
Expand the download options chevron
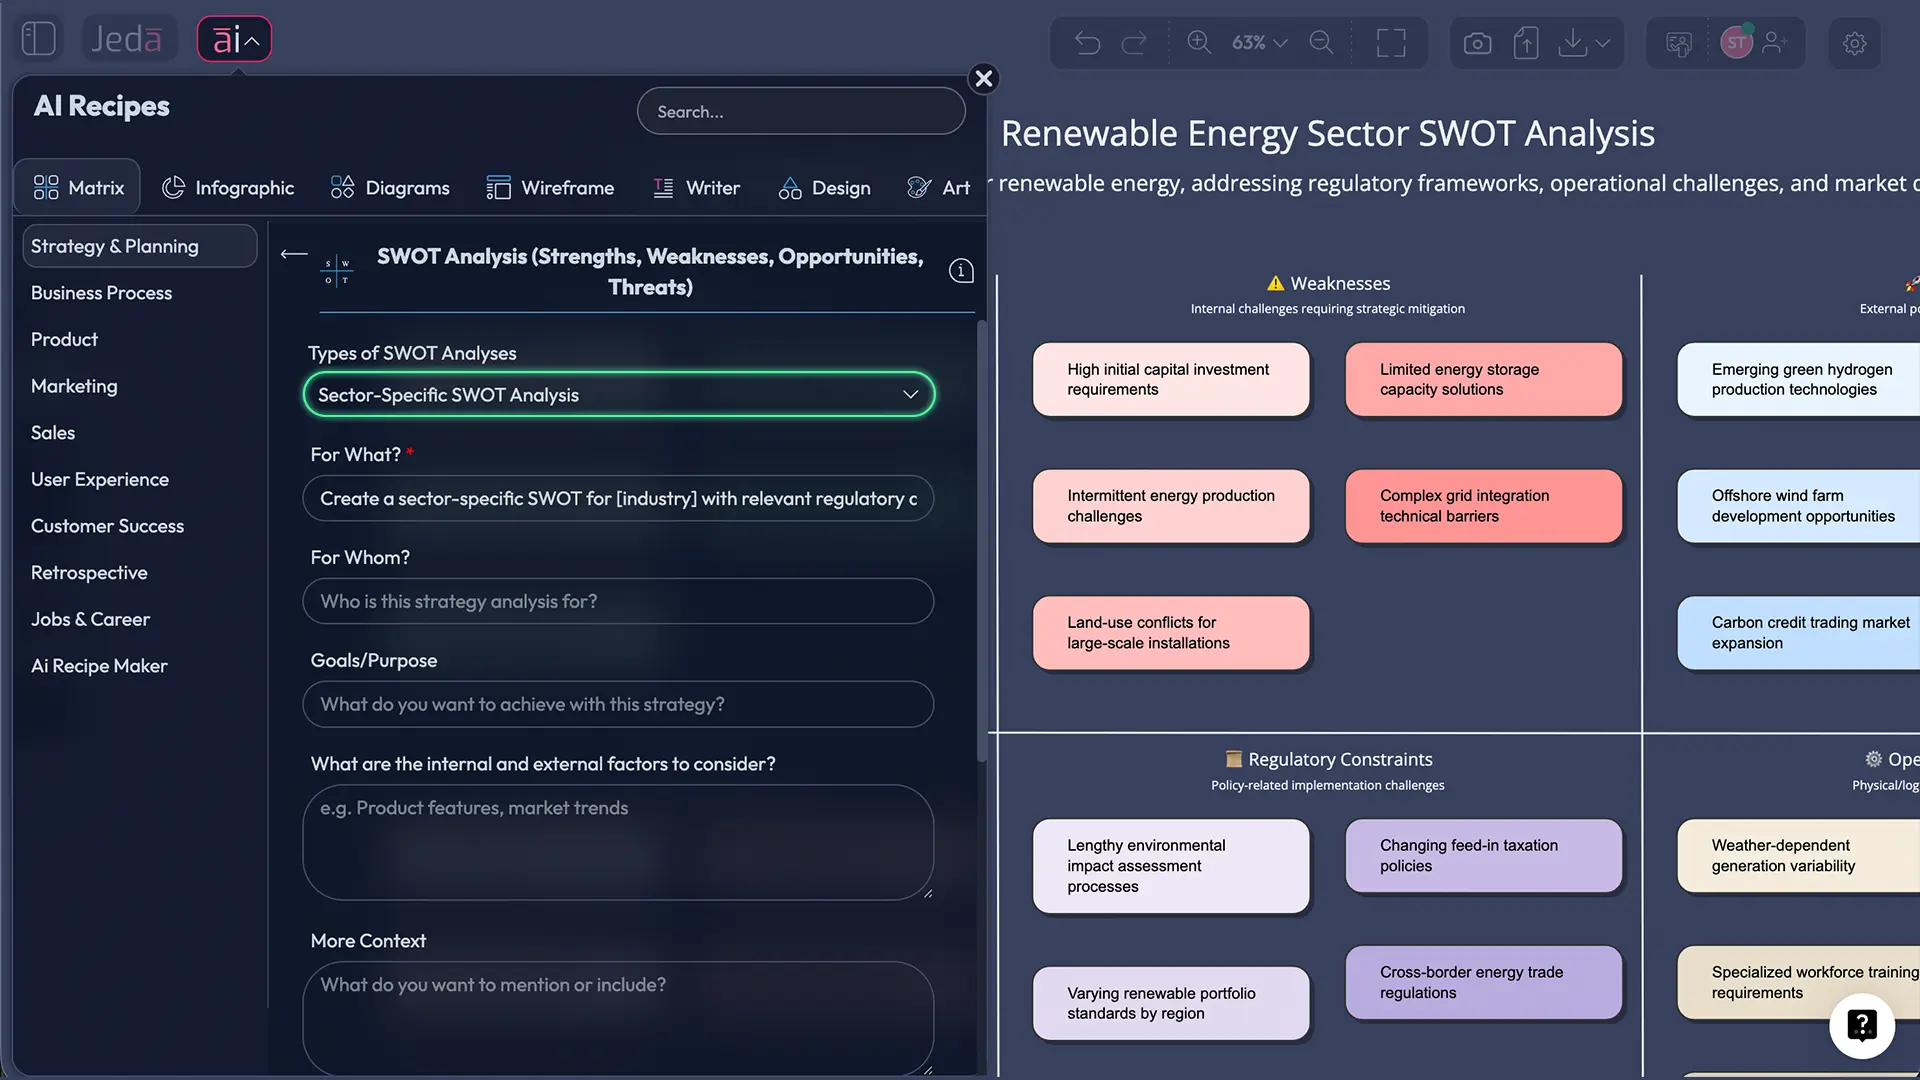[1603, 43]
